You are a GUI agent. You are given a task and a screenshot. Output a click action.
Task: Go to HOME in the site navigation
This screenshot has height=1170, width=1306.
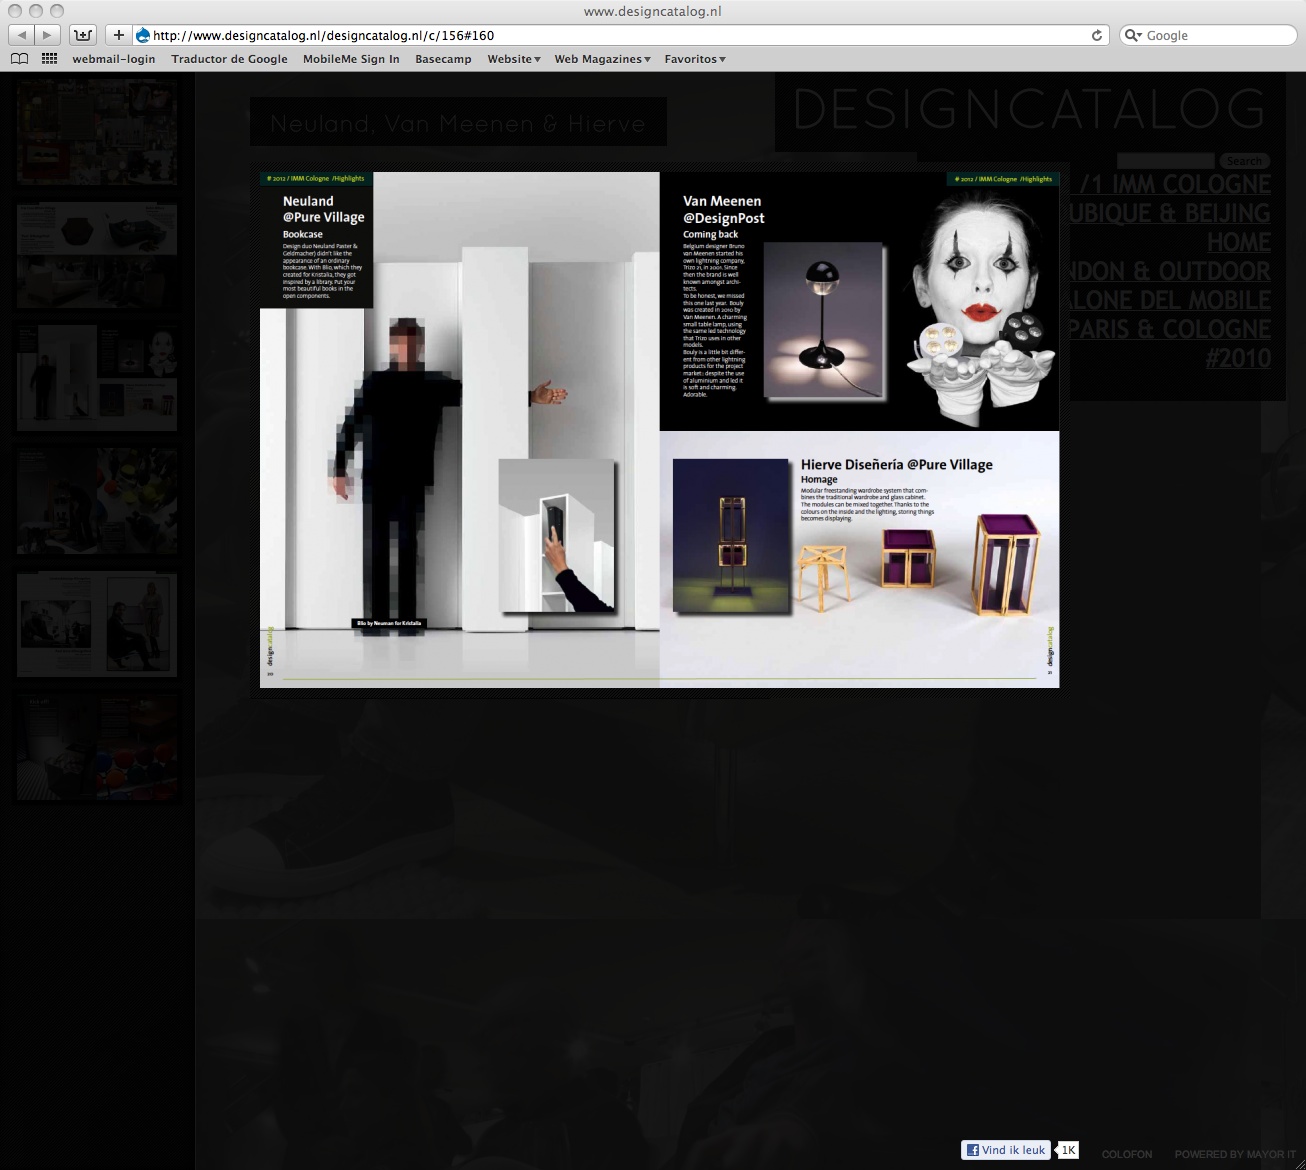pos(1239,243)
